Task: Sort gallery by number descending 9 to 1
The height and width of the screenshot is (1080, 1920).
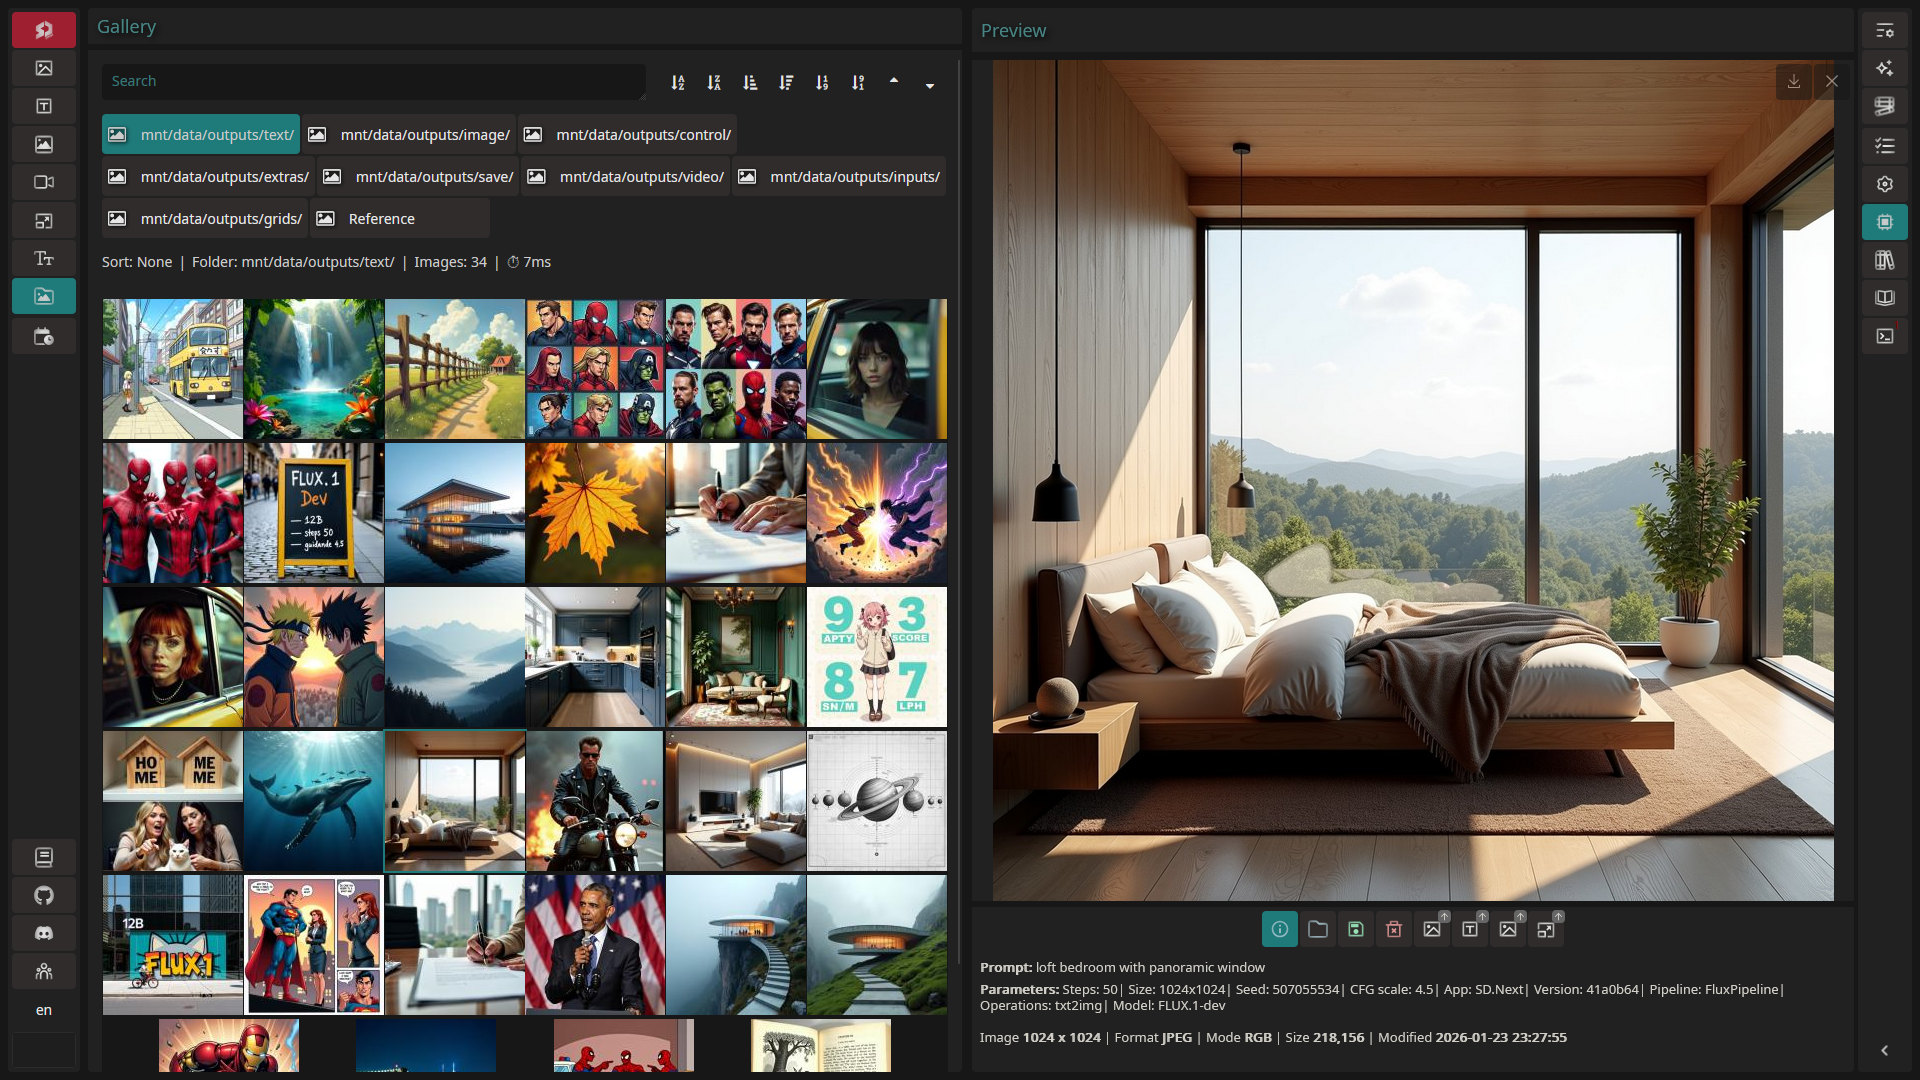Action: tap(858, 82)
